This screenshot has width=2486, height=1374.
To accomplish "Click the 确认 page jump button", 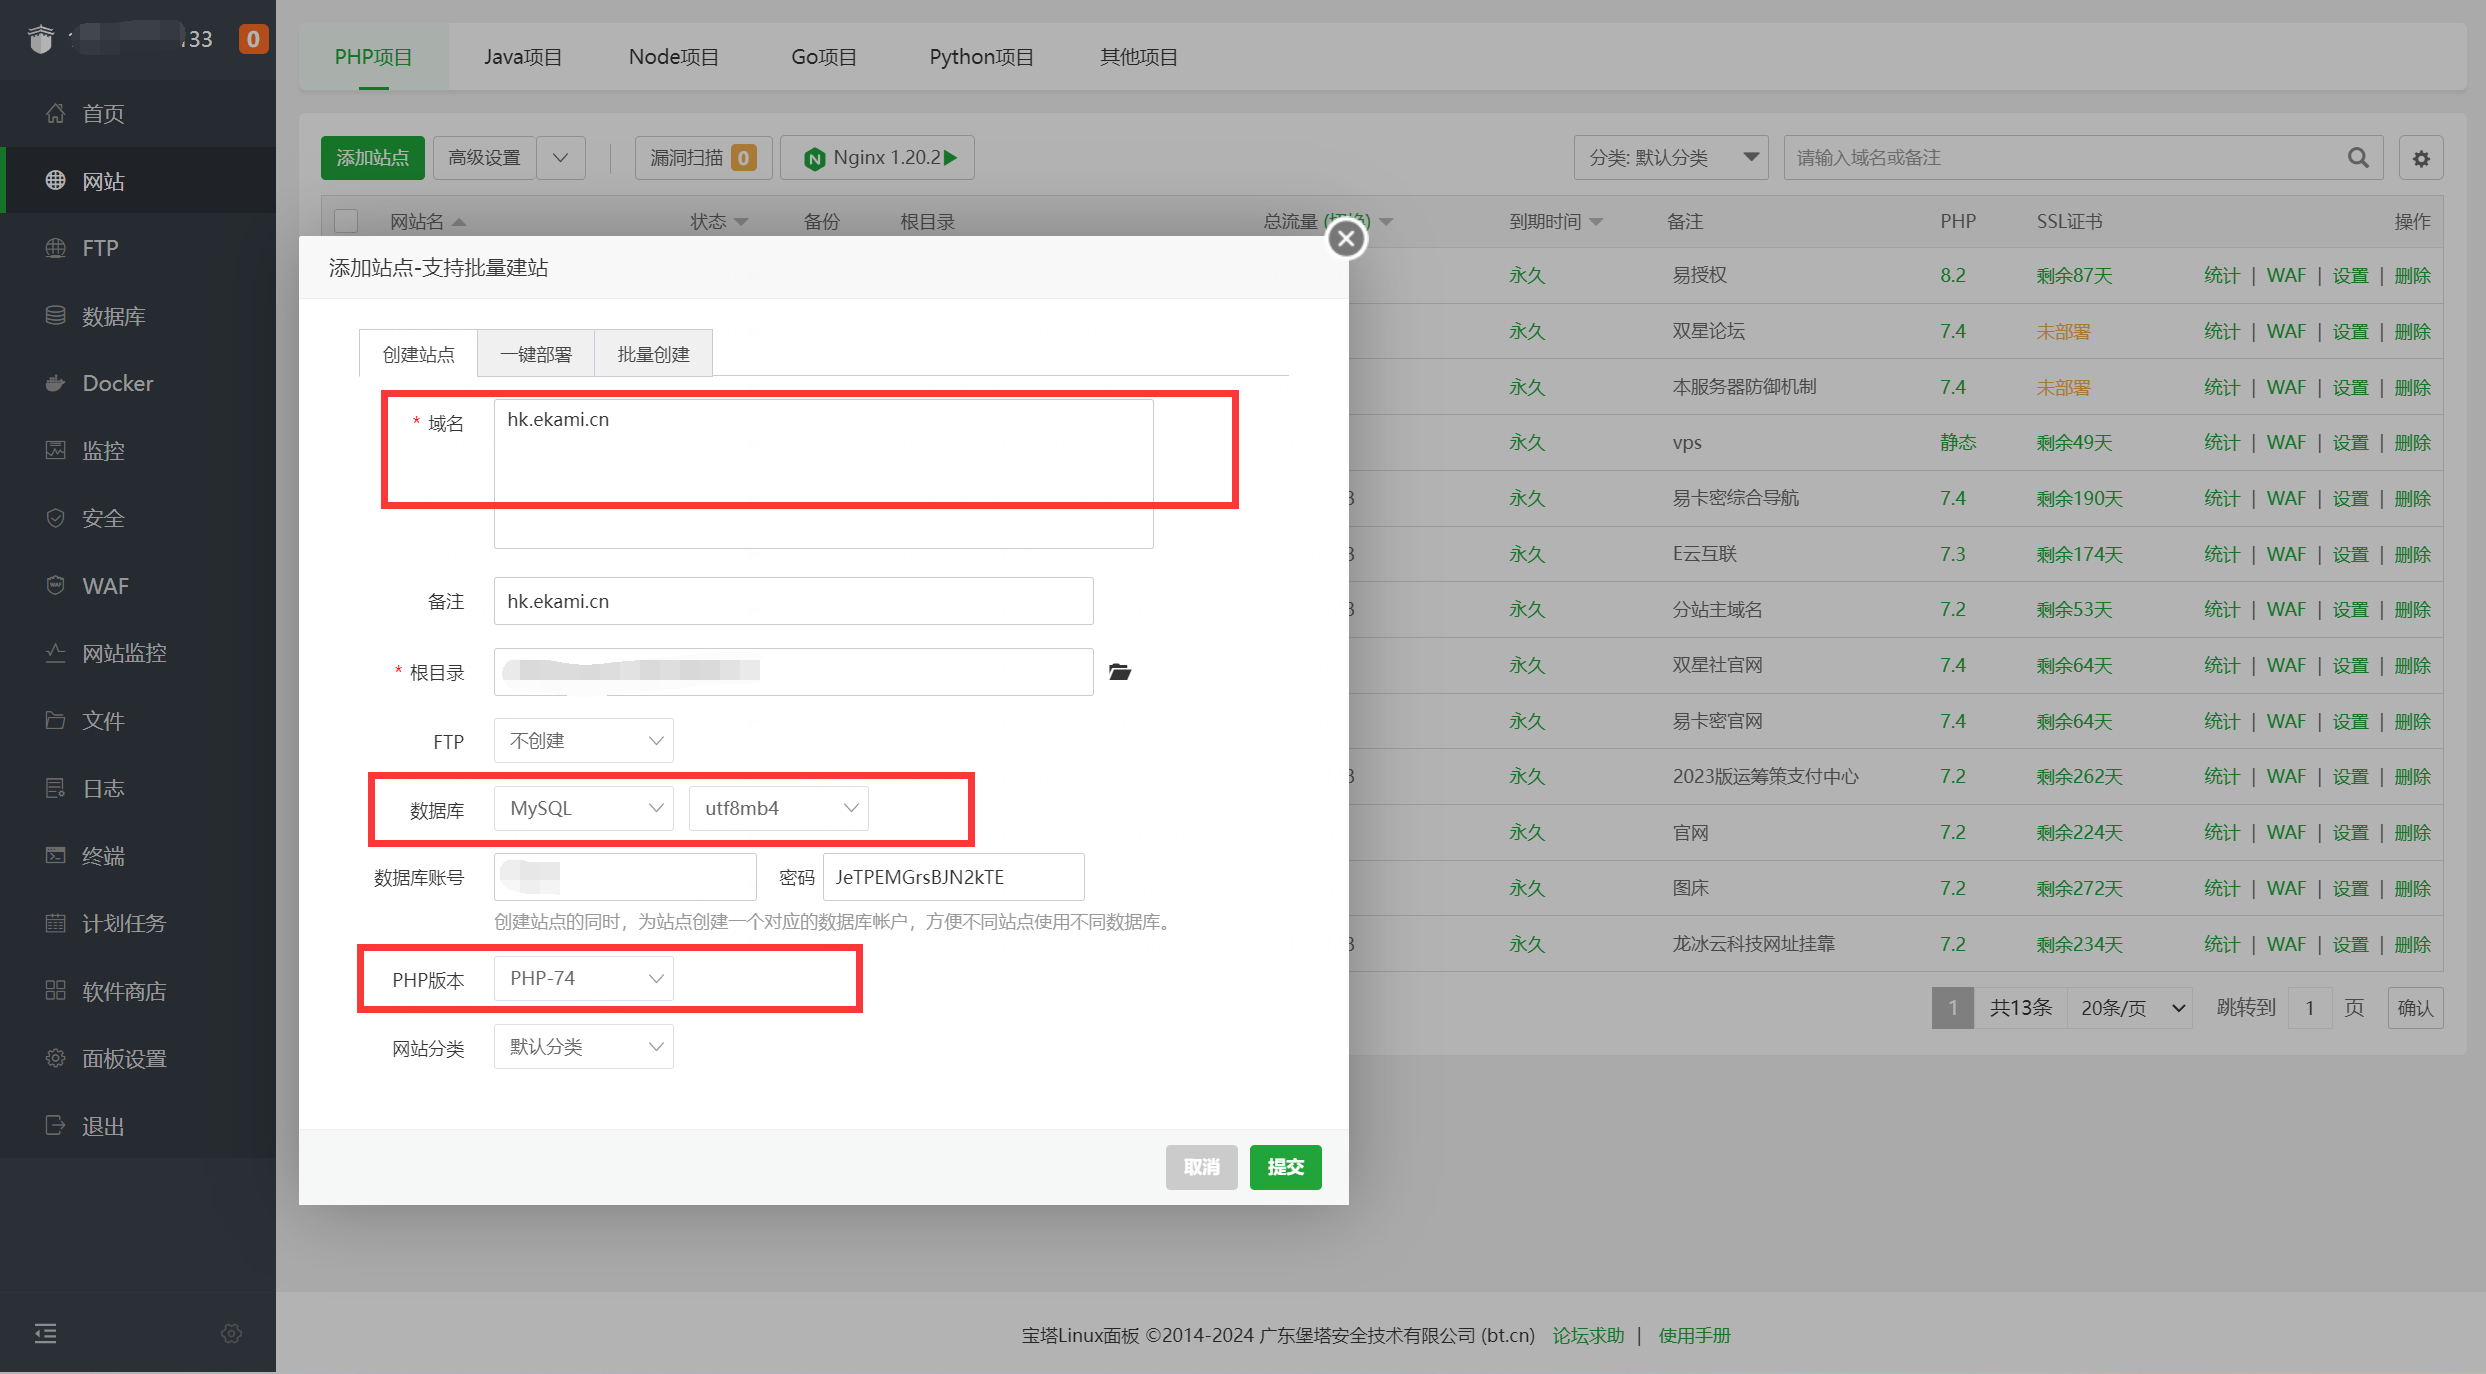I will coord(2416,1008).
